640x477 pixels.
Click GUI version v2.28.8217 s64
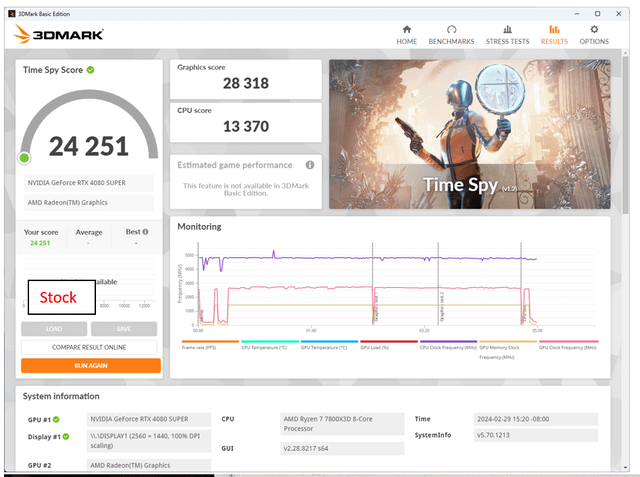[342, 448]
